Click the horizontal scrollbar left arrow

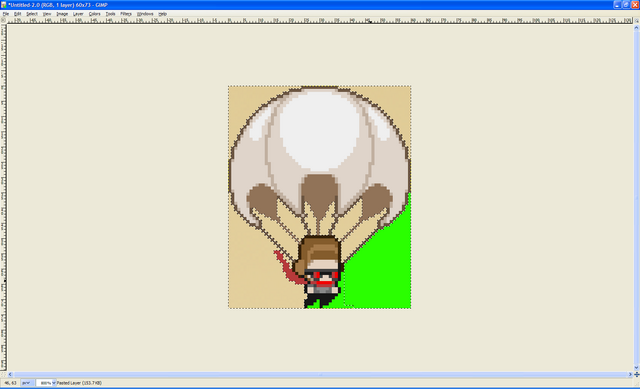10,374
